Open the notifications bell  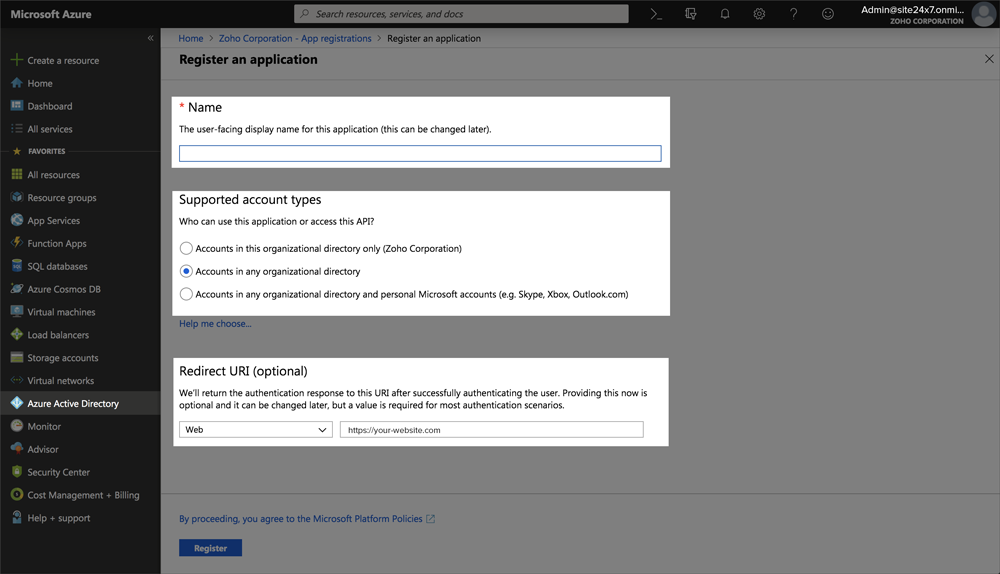pos(725,13)
